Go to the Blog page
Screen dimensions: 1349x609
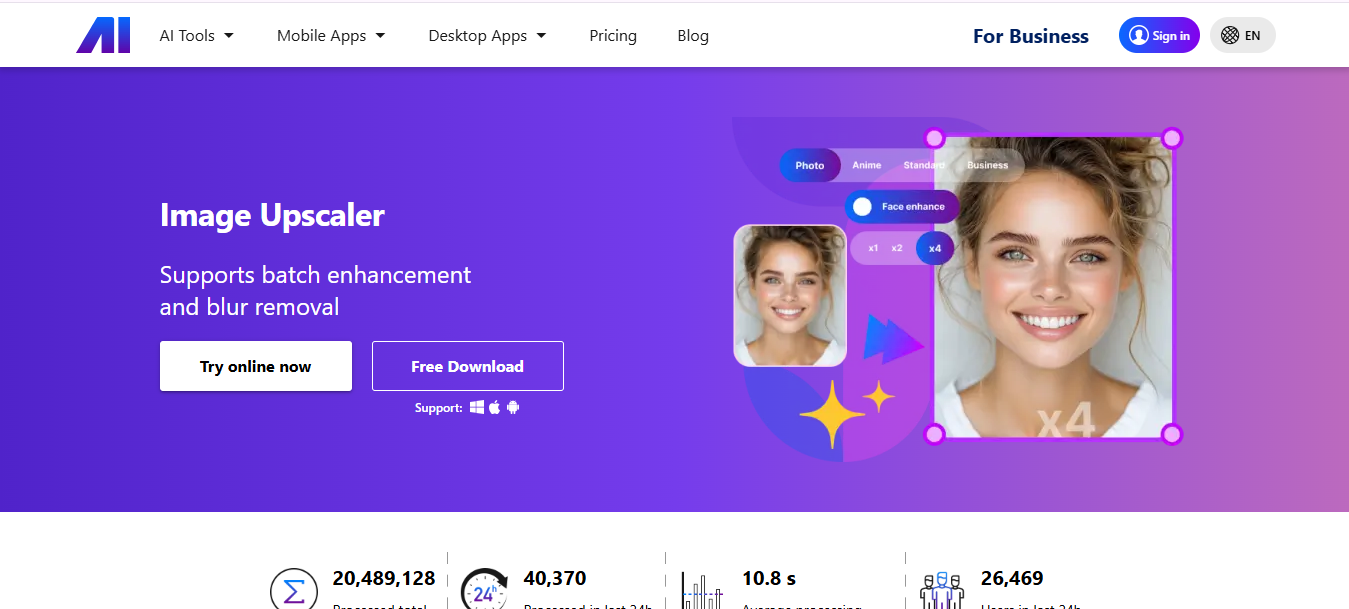click(693, 35)
